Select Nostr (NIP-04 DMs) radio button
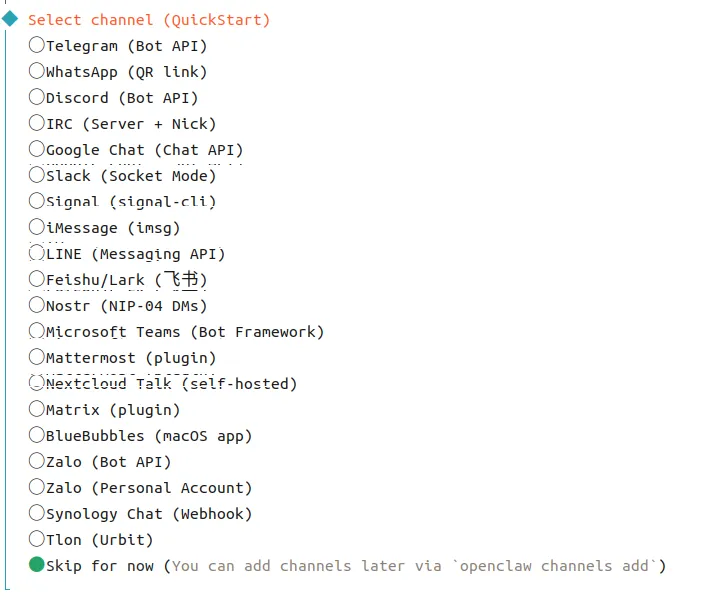The width and height of the screenshot is (706, 598). click(x=37, y=305)
